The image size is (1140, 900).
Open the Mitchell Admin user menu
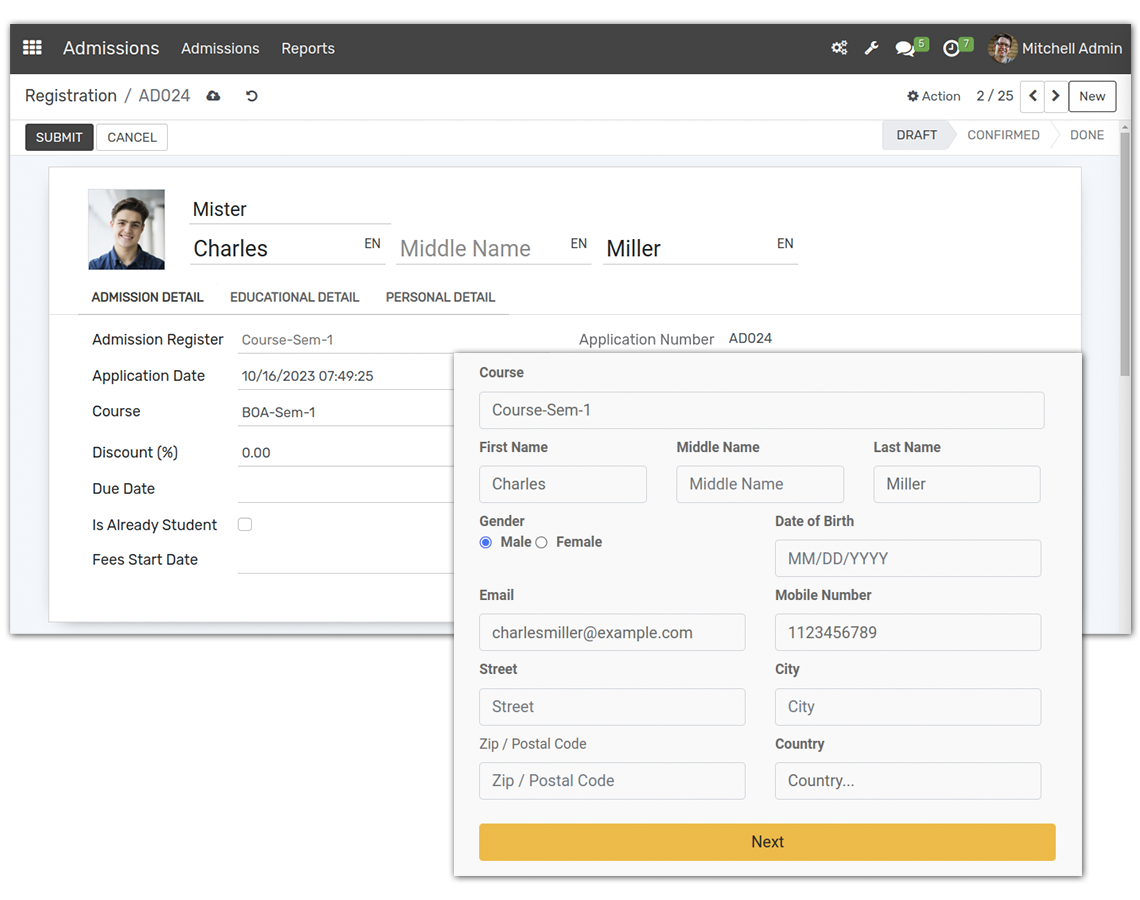click(x=1055, y=48)
